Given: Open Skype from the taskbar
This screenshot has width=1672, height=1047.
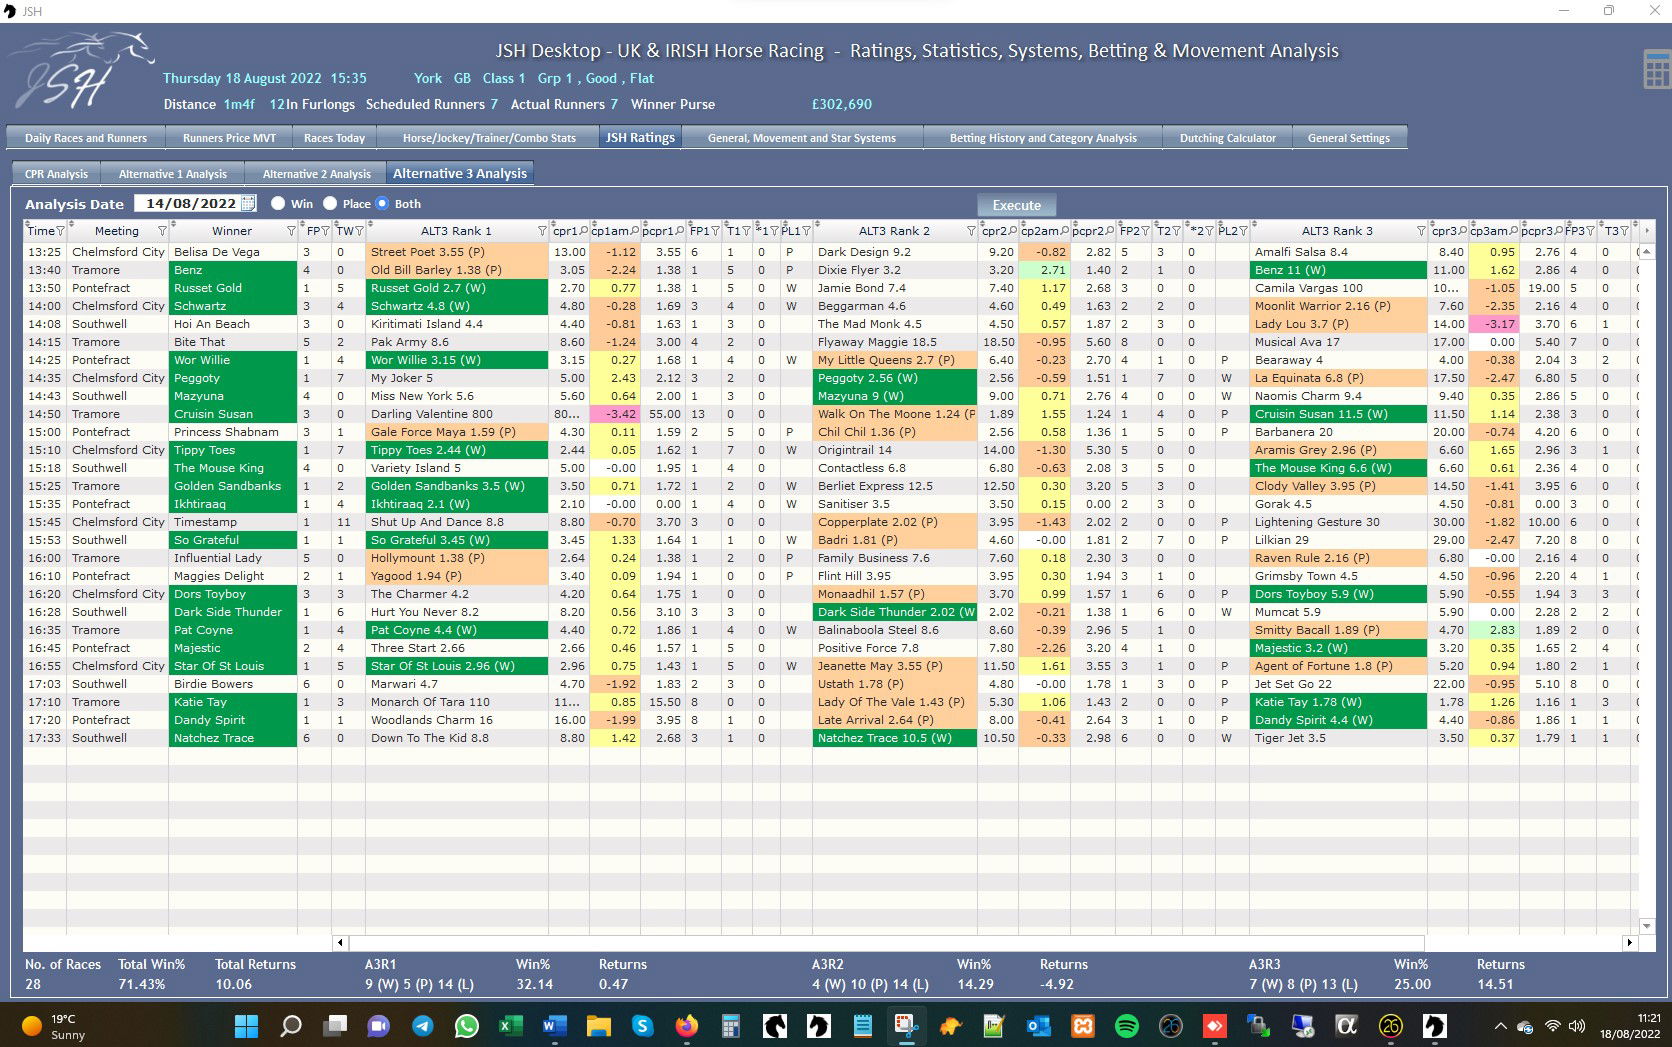Looking at the screenshot, I should [642, 1026].
